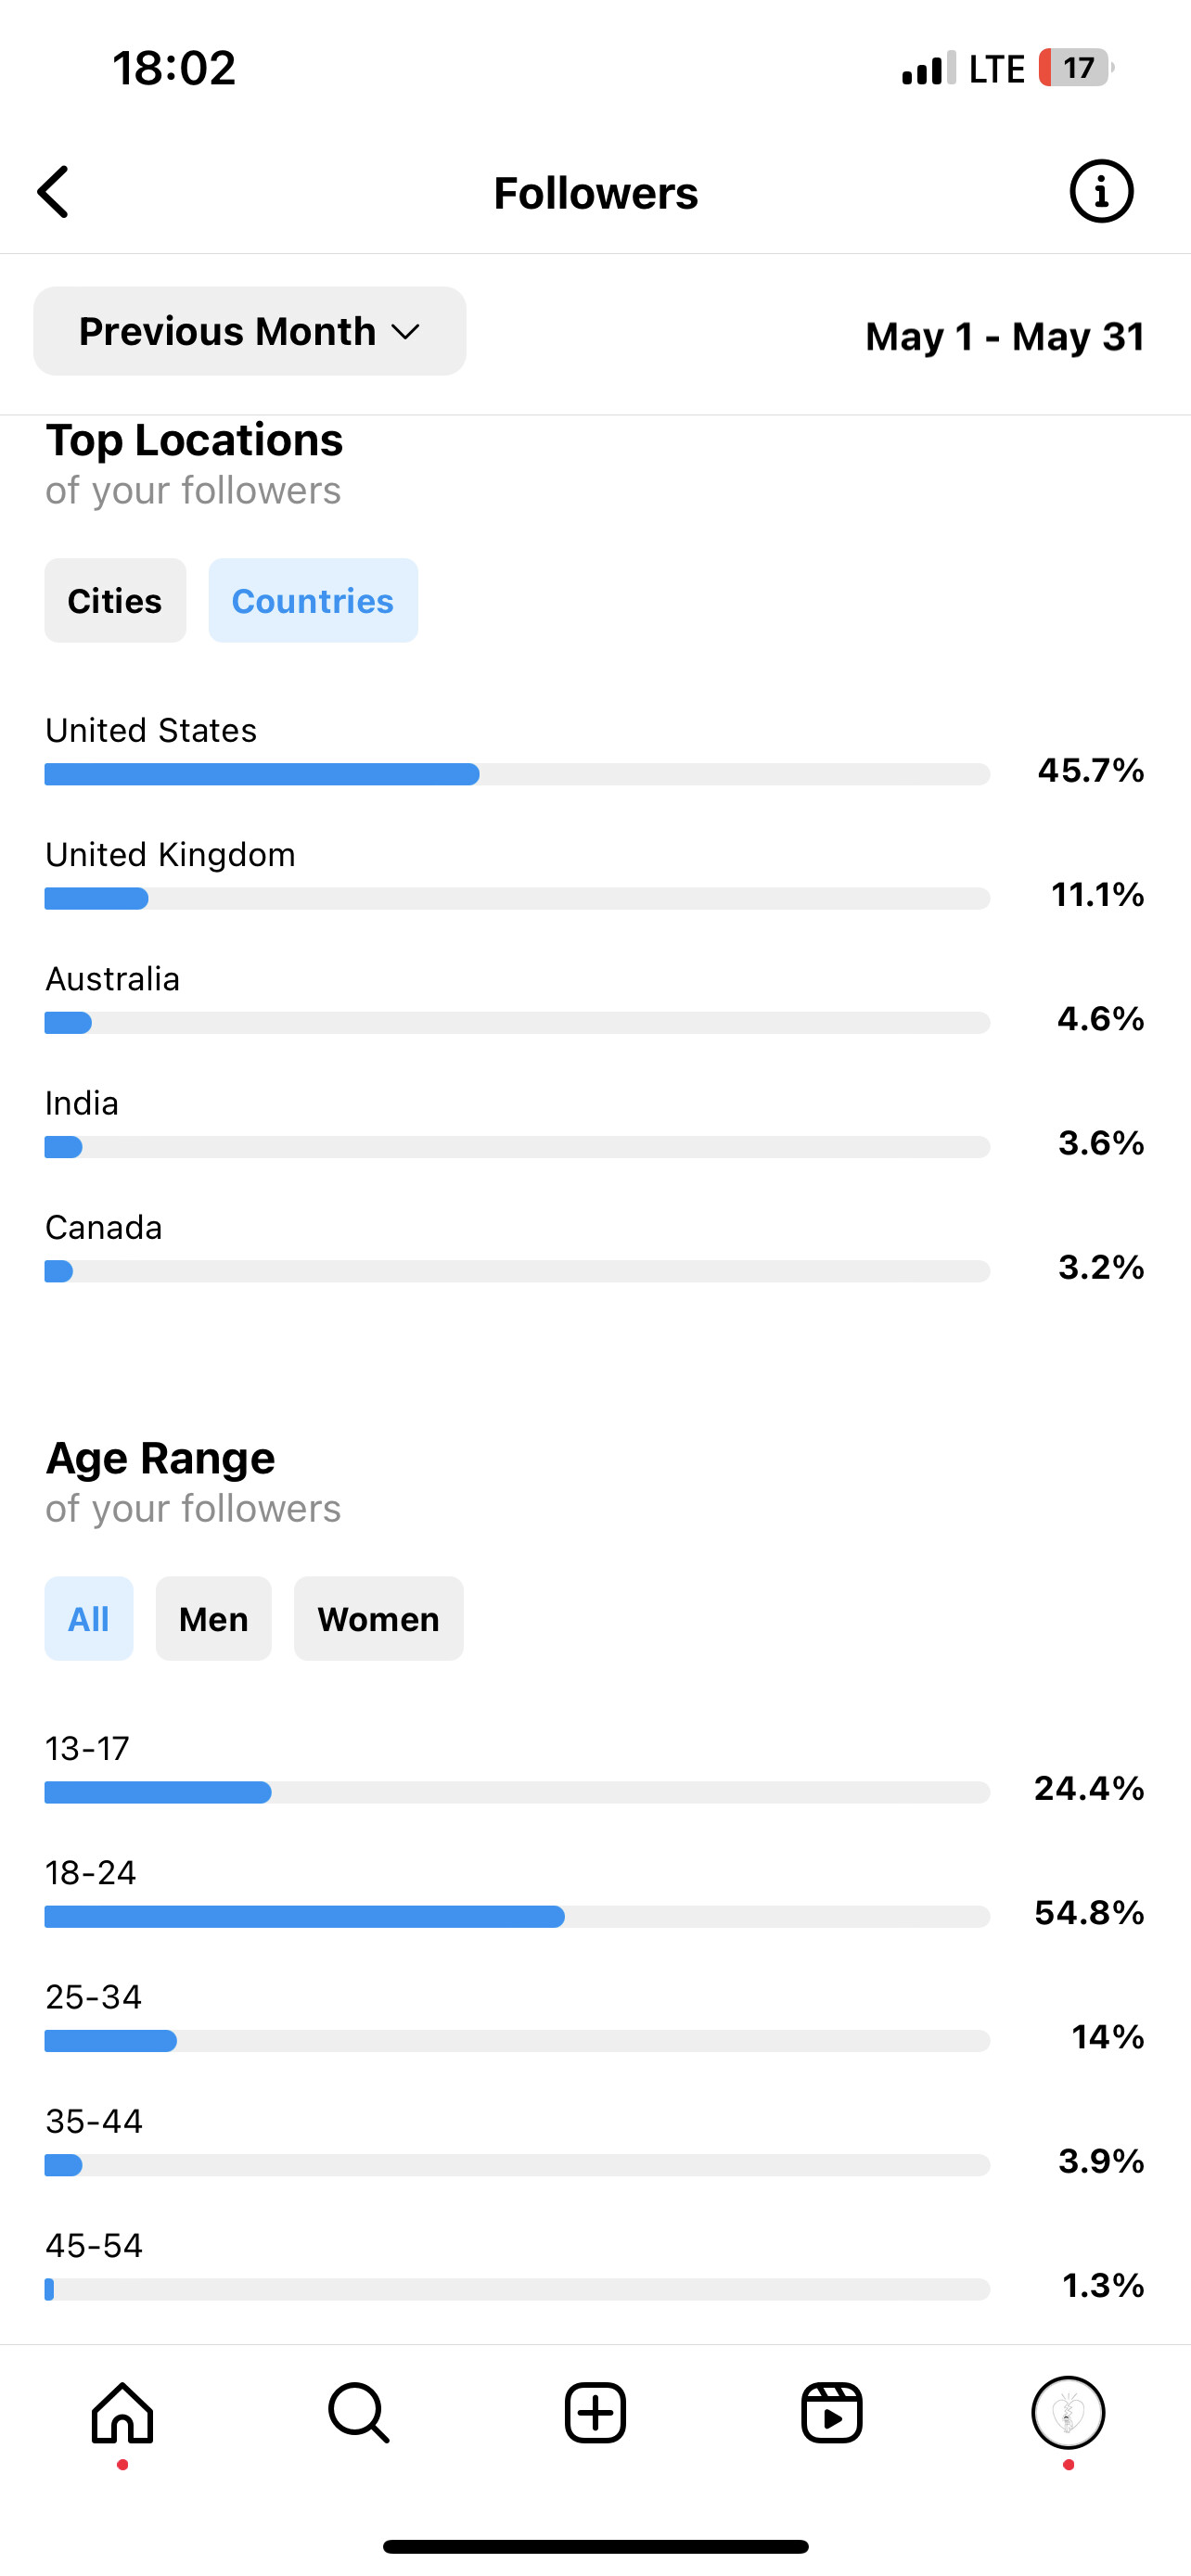Tap the 18-24 age range bar

click(x=517, y=1916)
